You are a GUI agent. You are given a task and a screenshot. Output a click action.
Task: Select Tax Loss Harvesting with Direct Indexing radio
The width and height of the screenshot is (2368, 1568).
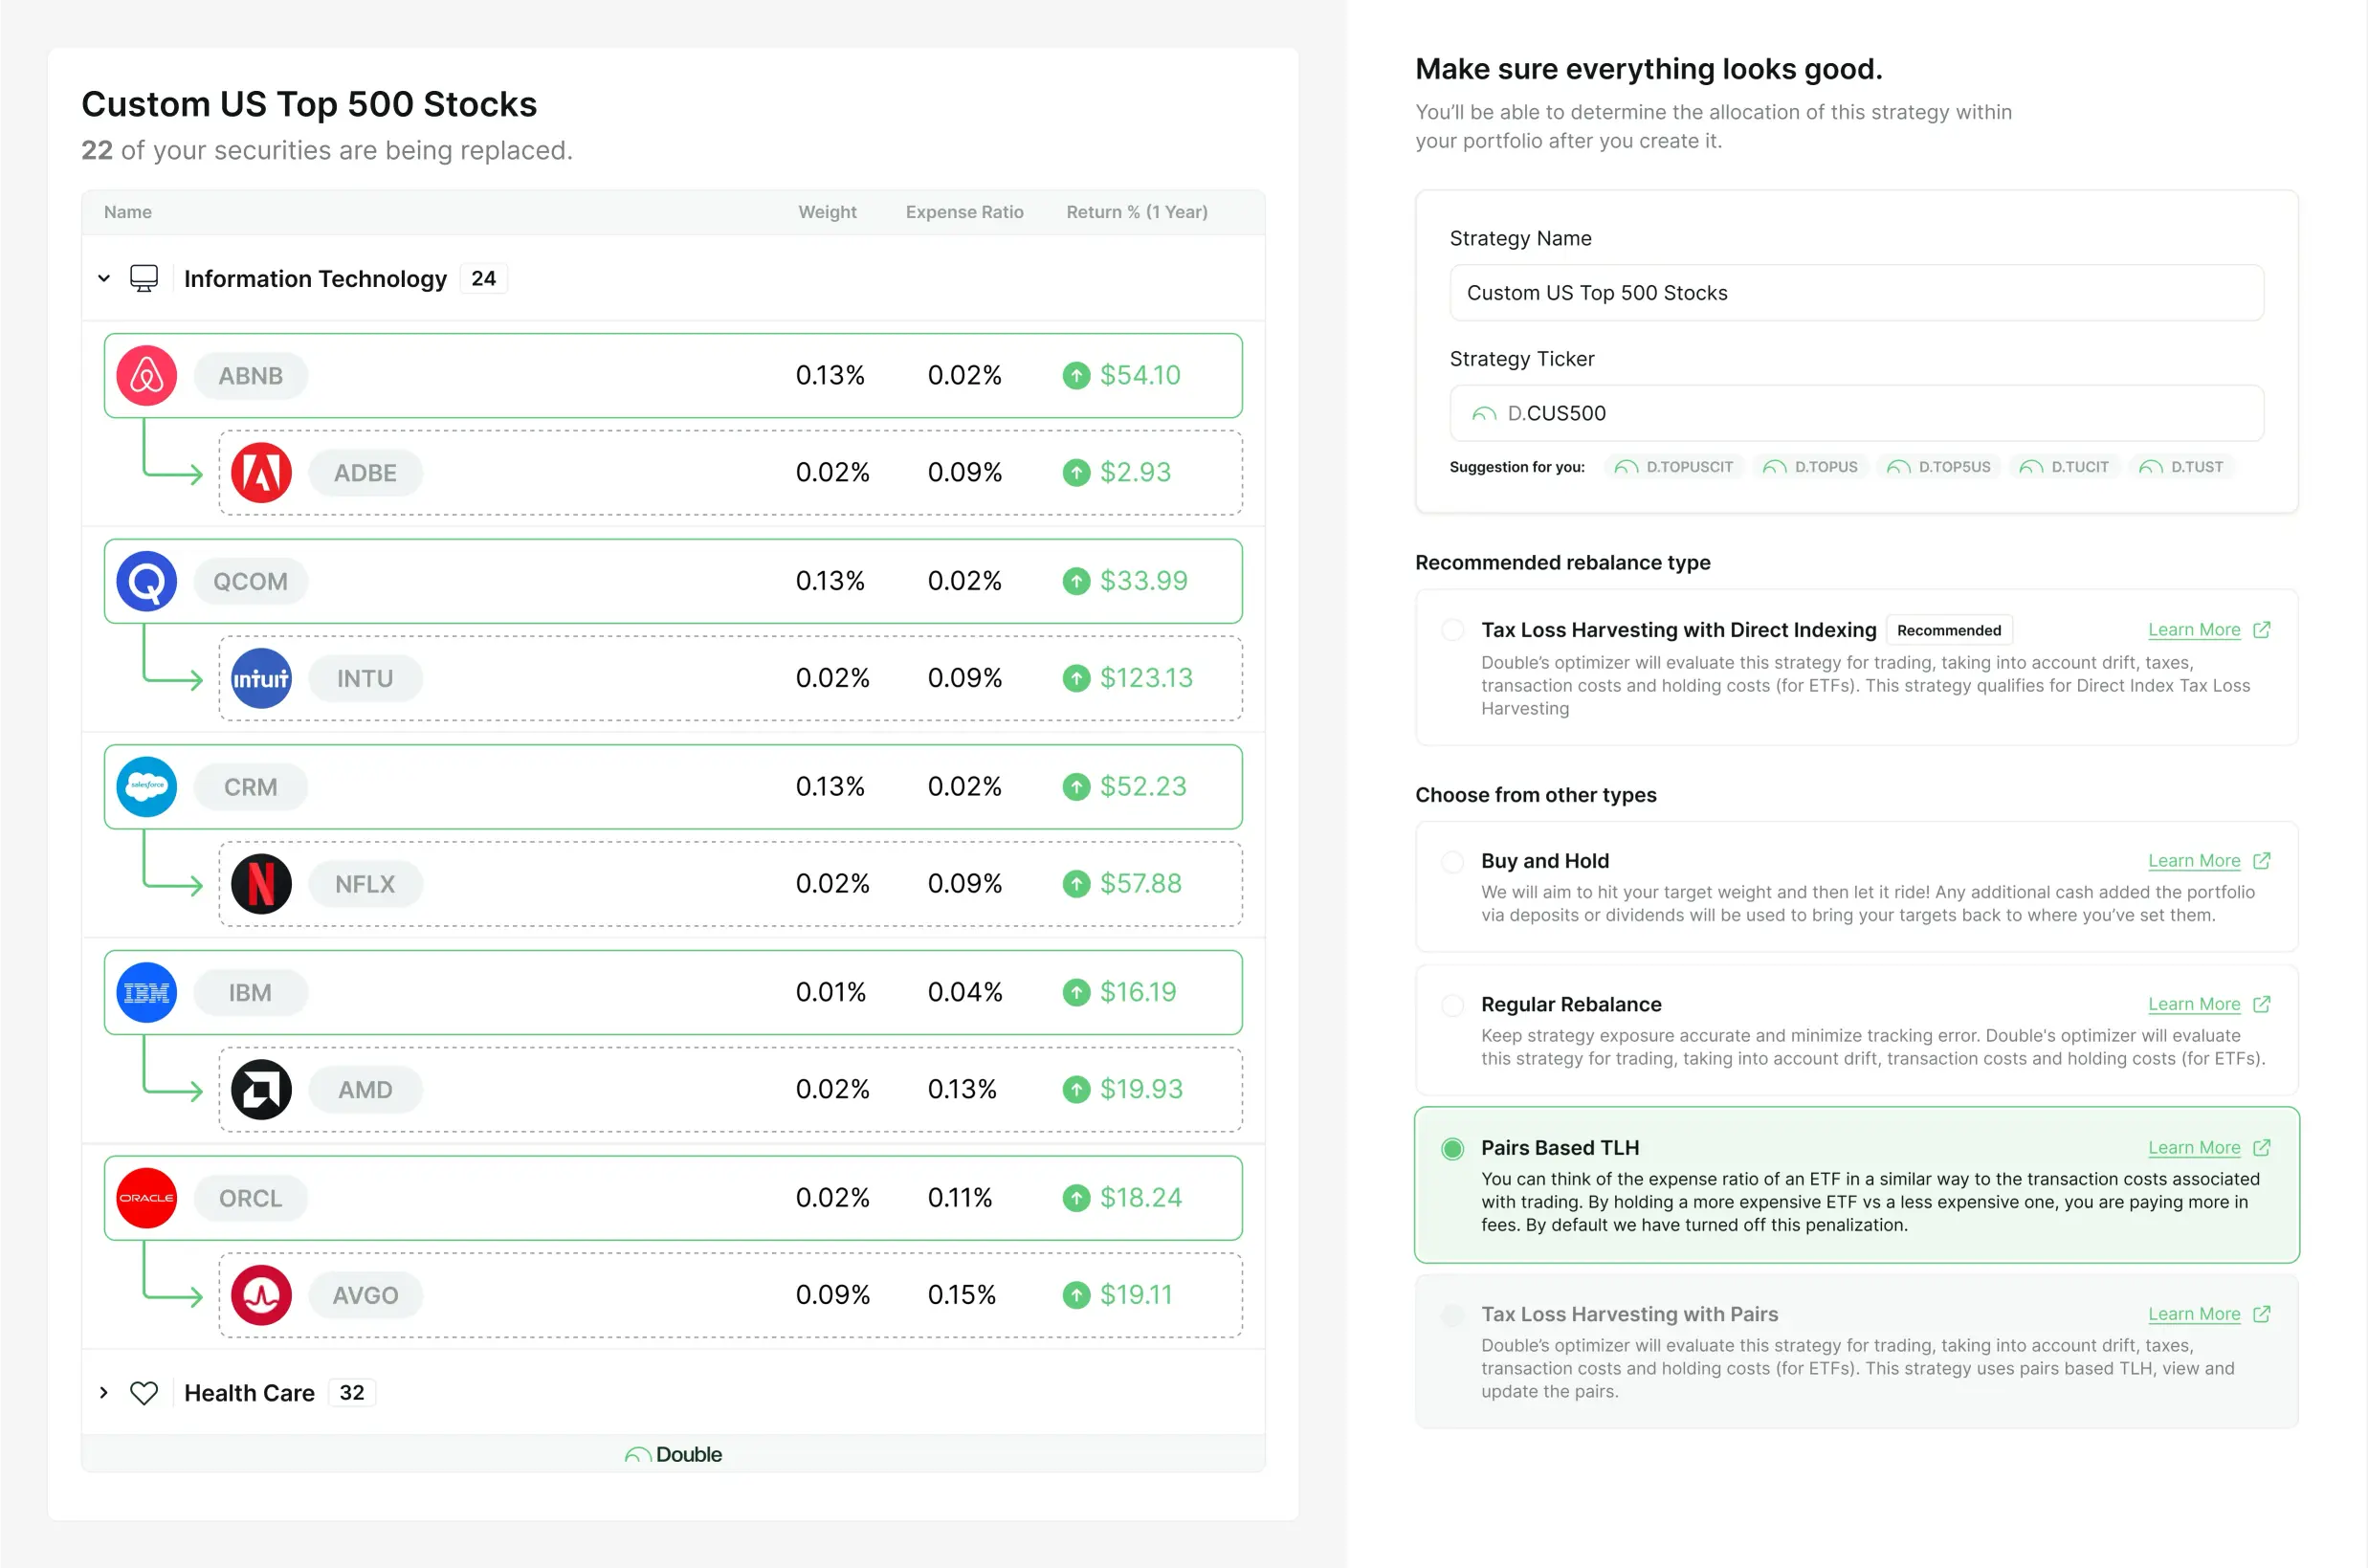[x=1453, y=630]
